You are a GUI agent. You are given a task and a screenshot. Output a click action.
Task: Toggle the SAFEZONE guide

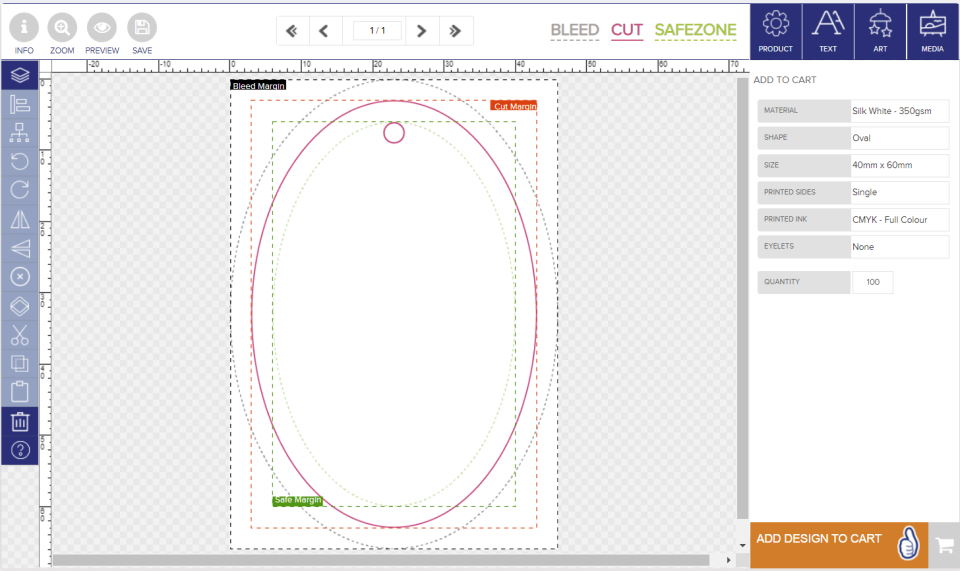tap(696, 30)
